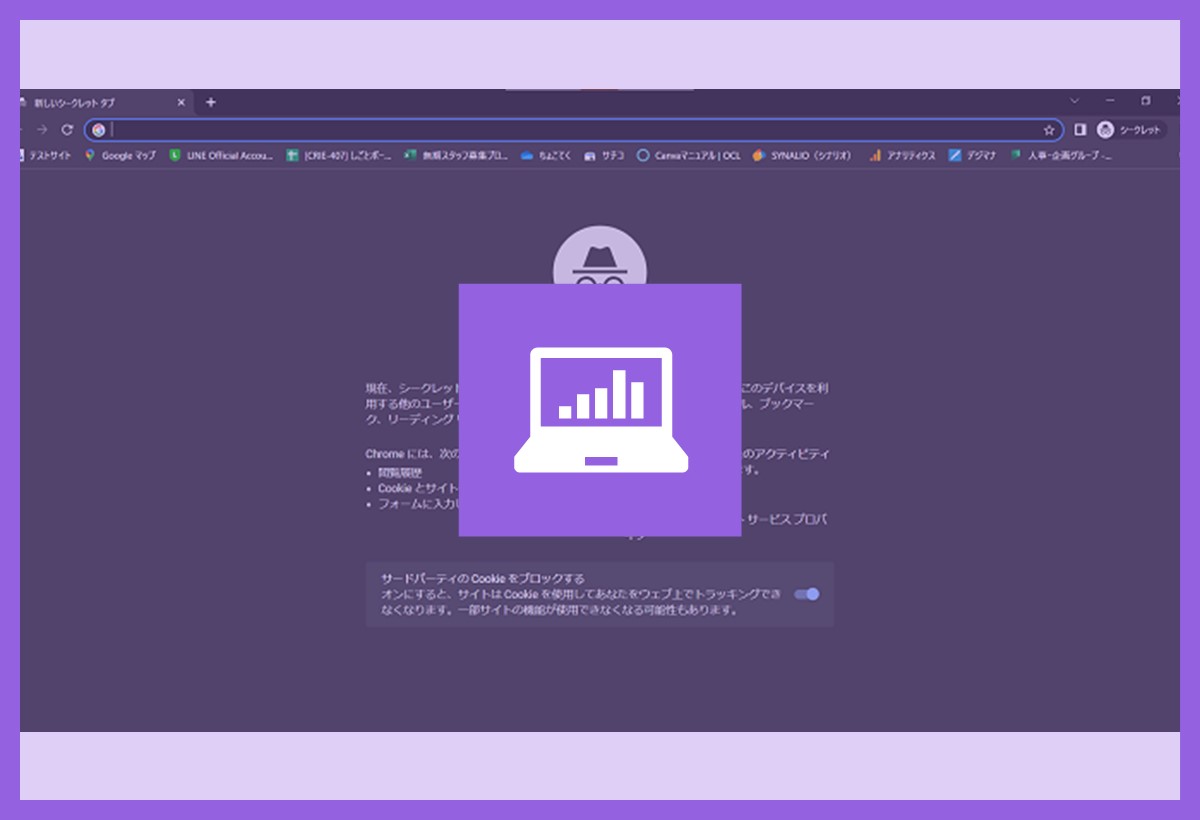Click inside the address bar
The height and width of the screenshot is (820, 1200).
click(570, 130)
